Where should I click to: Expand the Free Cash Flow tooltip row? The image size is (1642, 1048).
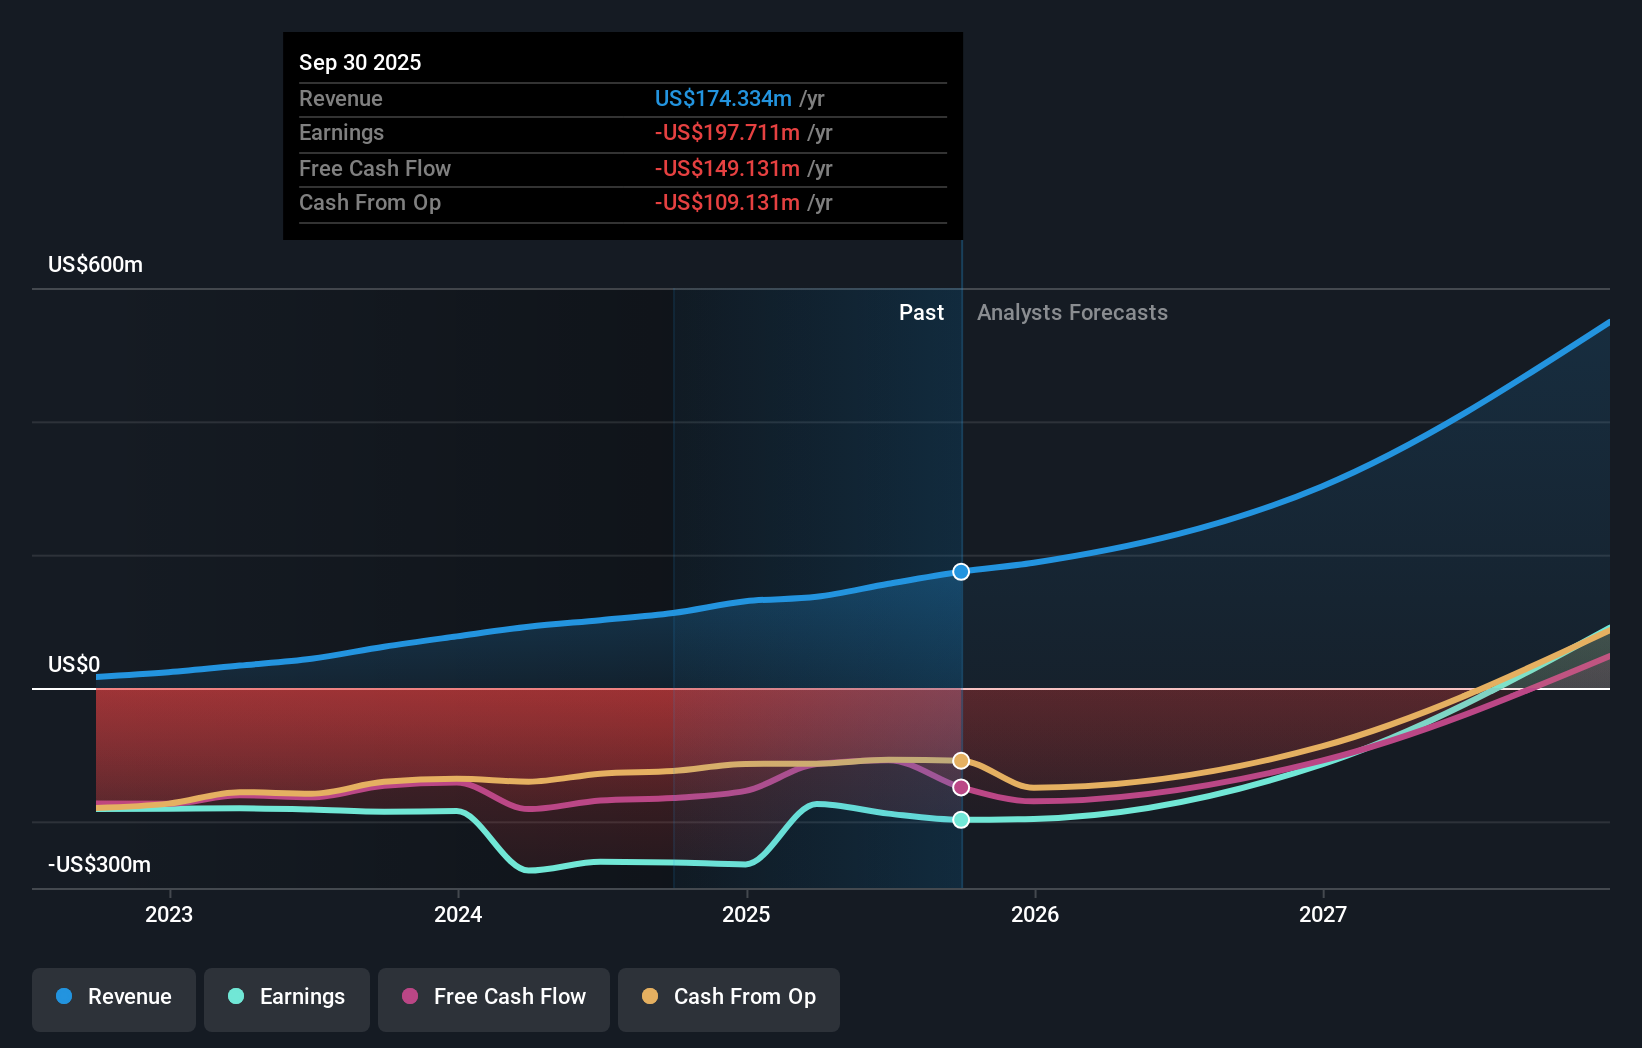pyautogui.click(x=622, y=168)
